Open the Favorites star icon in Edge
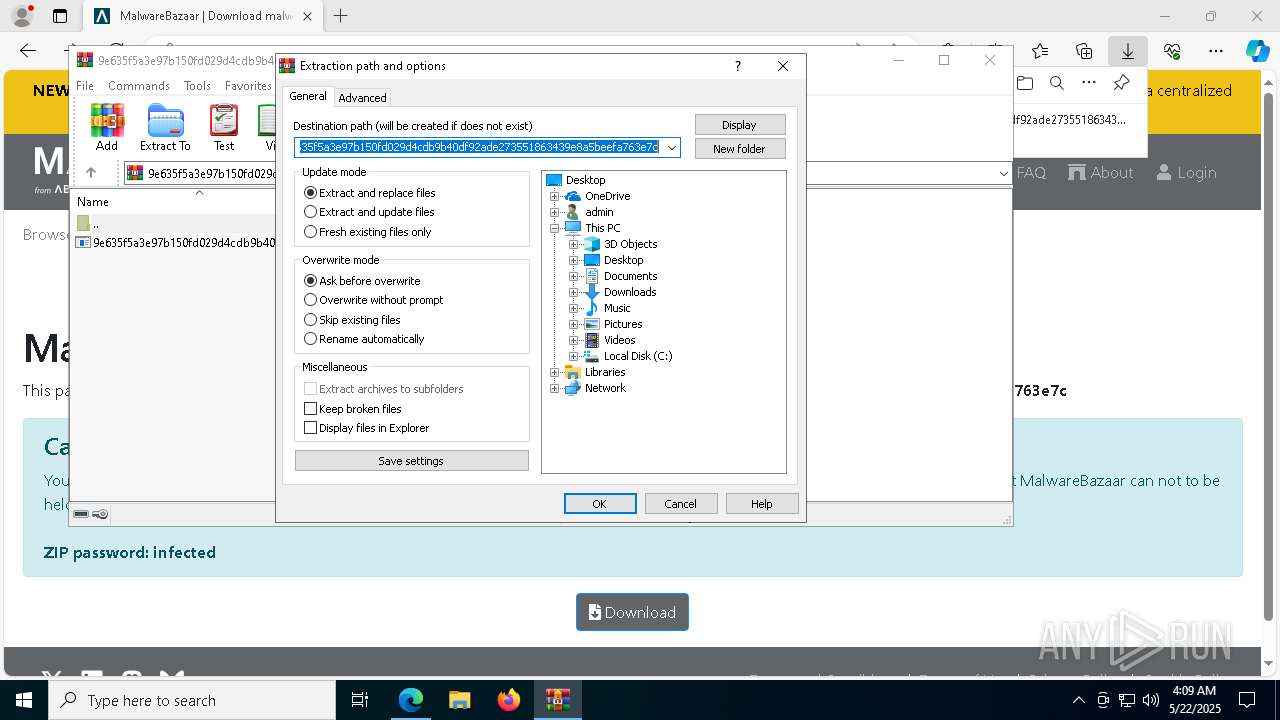This screenshot has width=1280, height=720. pyautogui.click(x=1040, y=51)
